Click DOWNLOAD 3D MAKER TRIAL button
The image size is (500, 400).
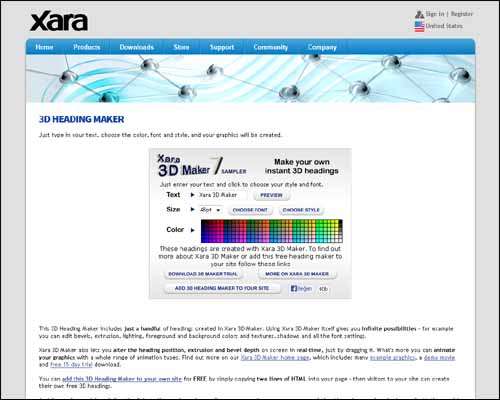tap(203, 274)
